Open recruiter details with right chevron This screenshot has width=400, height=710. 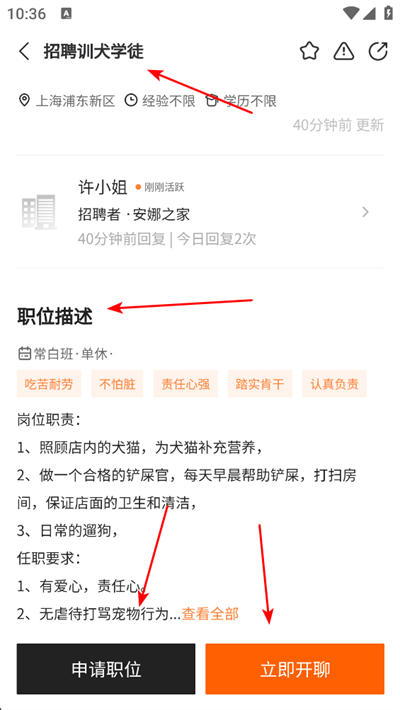(366, 212)
